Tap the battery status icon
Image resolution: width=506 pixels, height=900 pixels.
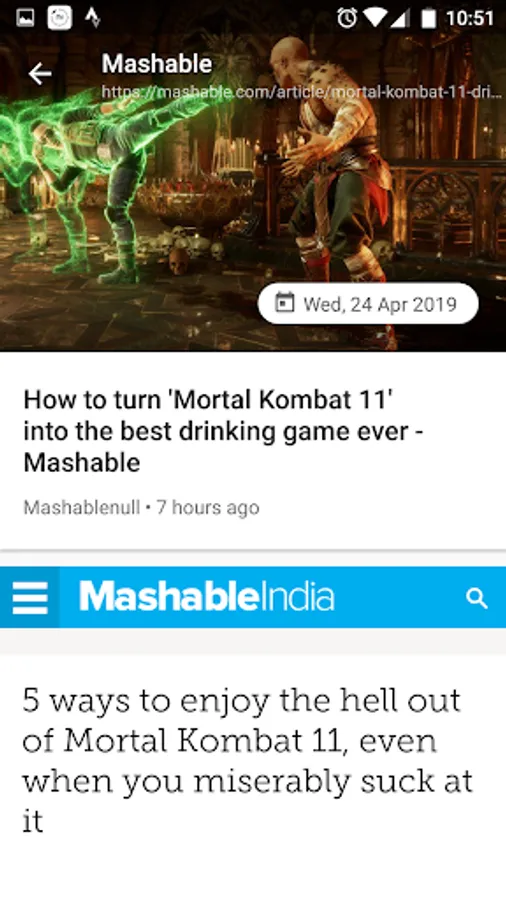[x=429, y=18]
